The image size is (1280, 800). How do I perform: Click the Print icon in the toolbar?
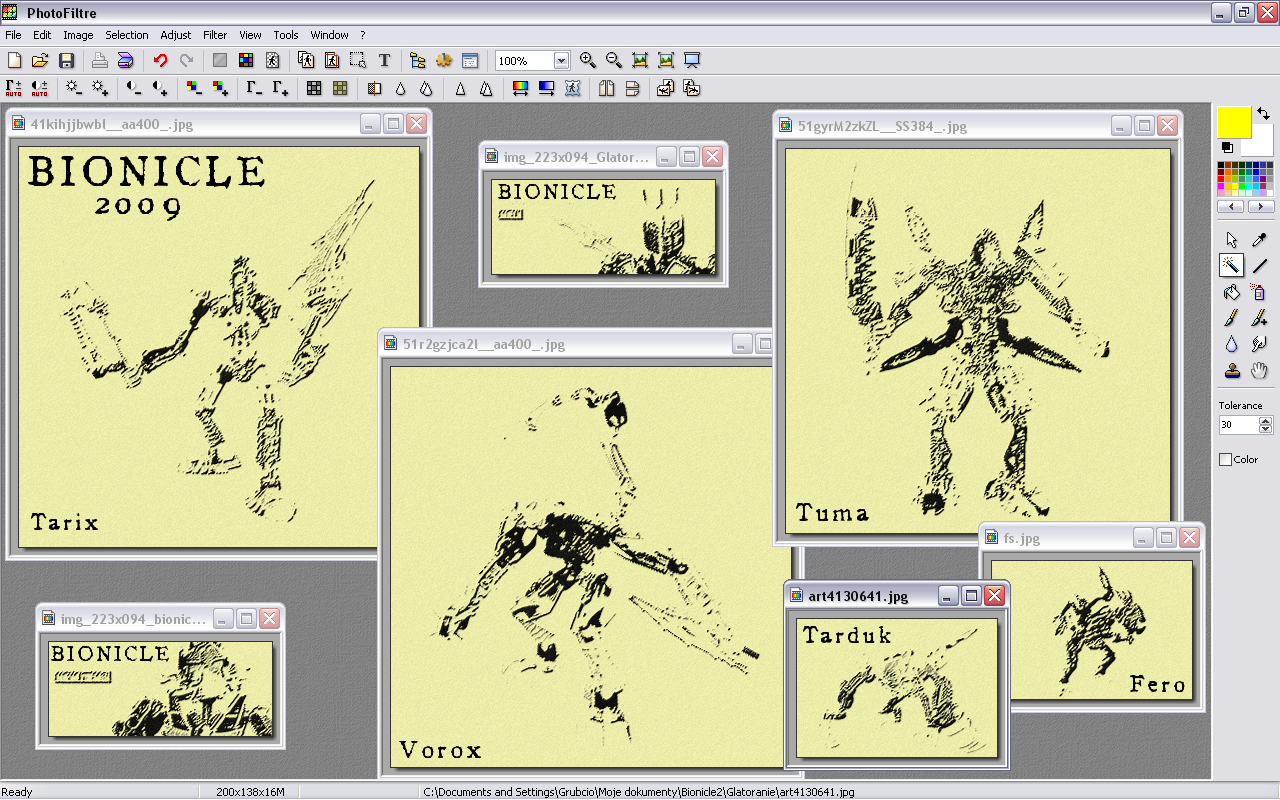coord(99,61)
